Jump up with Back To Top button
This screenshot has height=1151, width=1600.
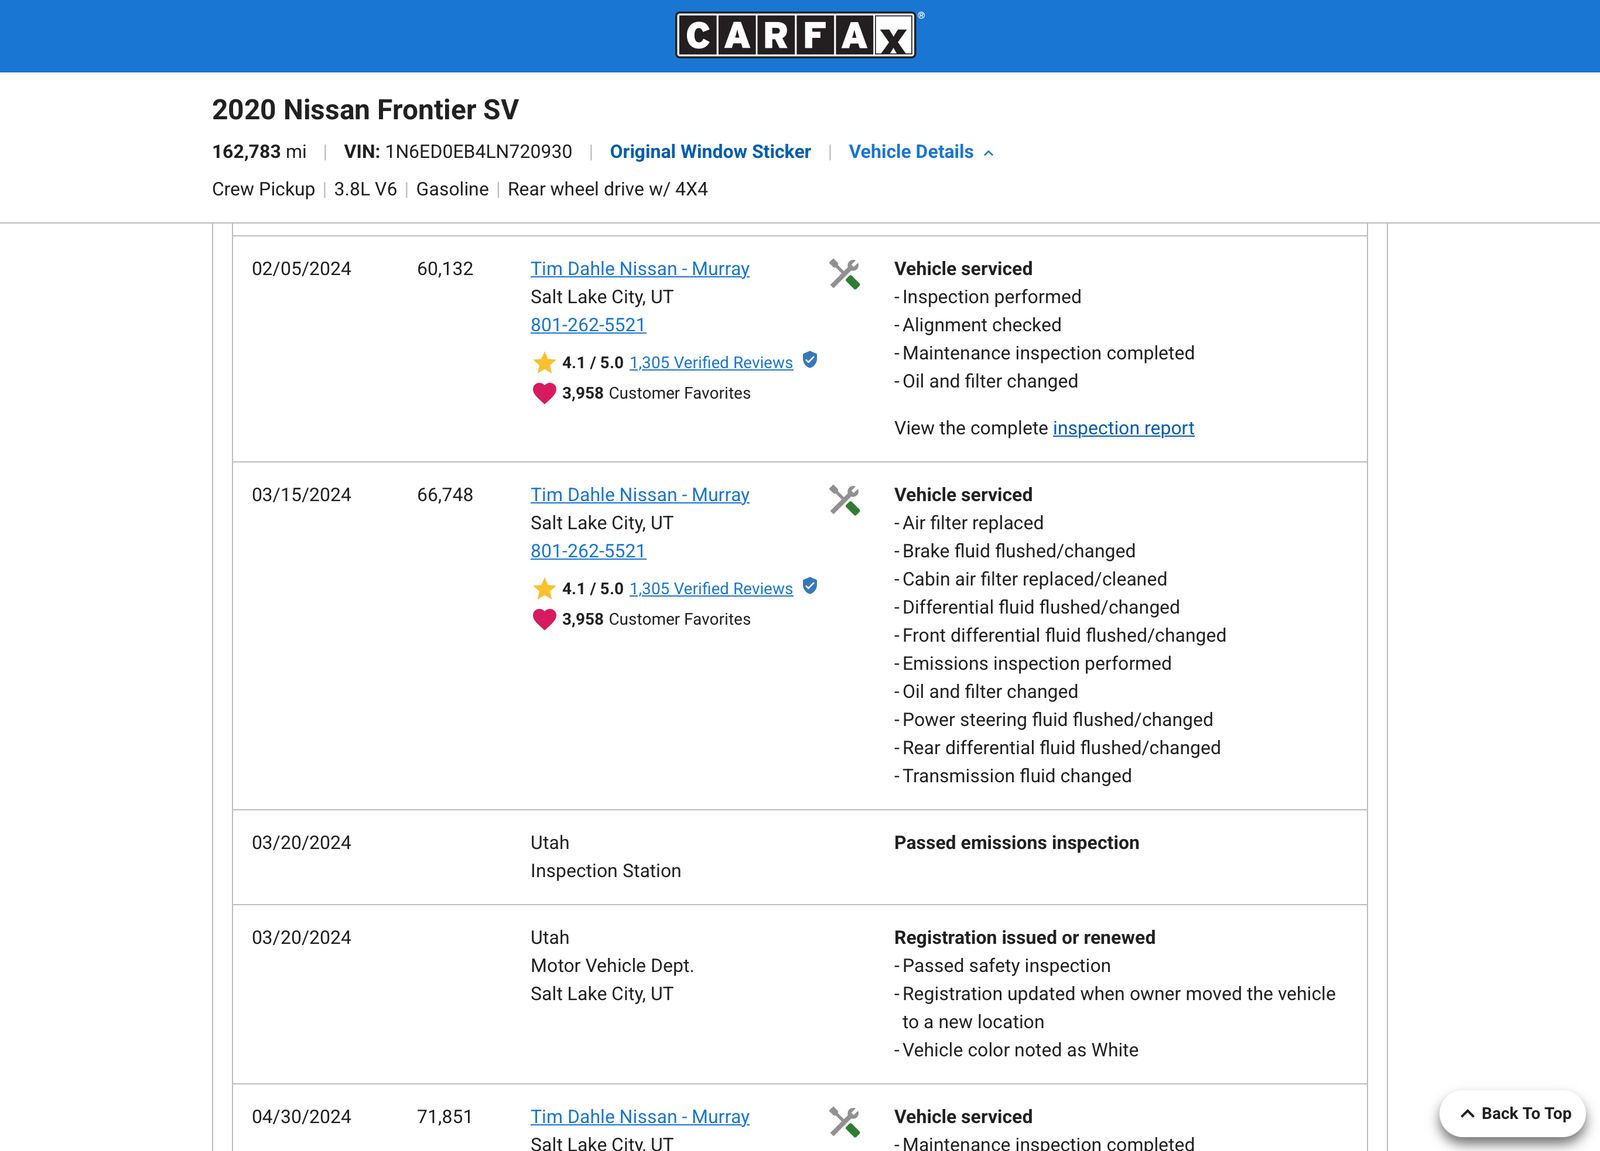[x=1513, y=1114]
